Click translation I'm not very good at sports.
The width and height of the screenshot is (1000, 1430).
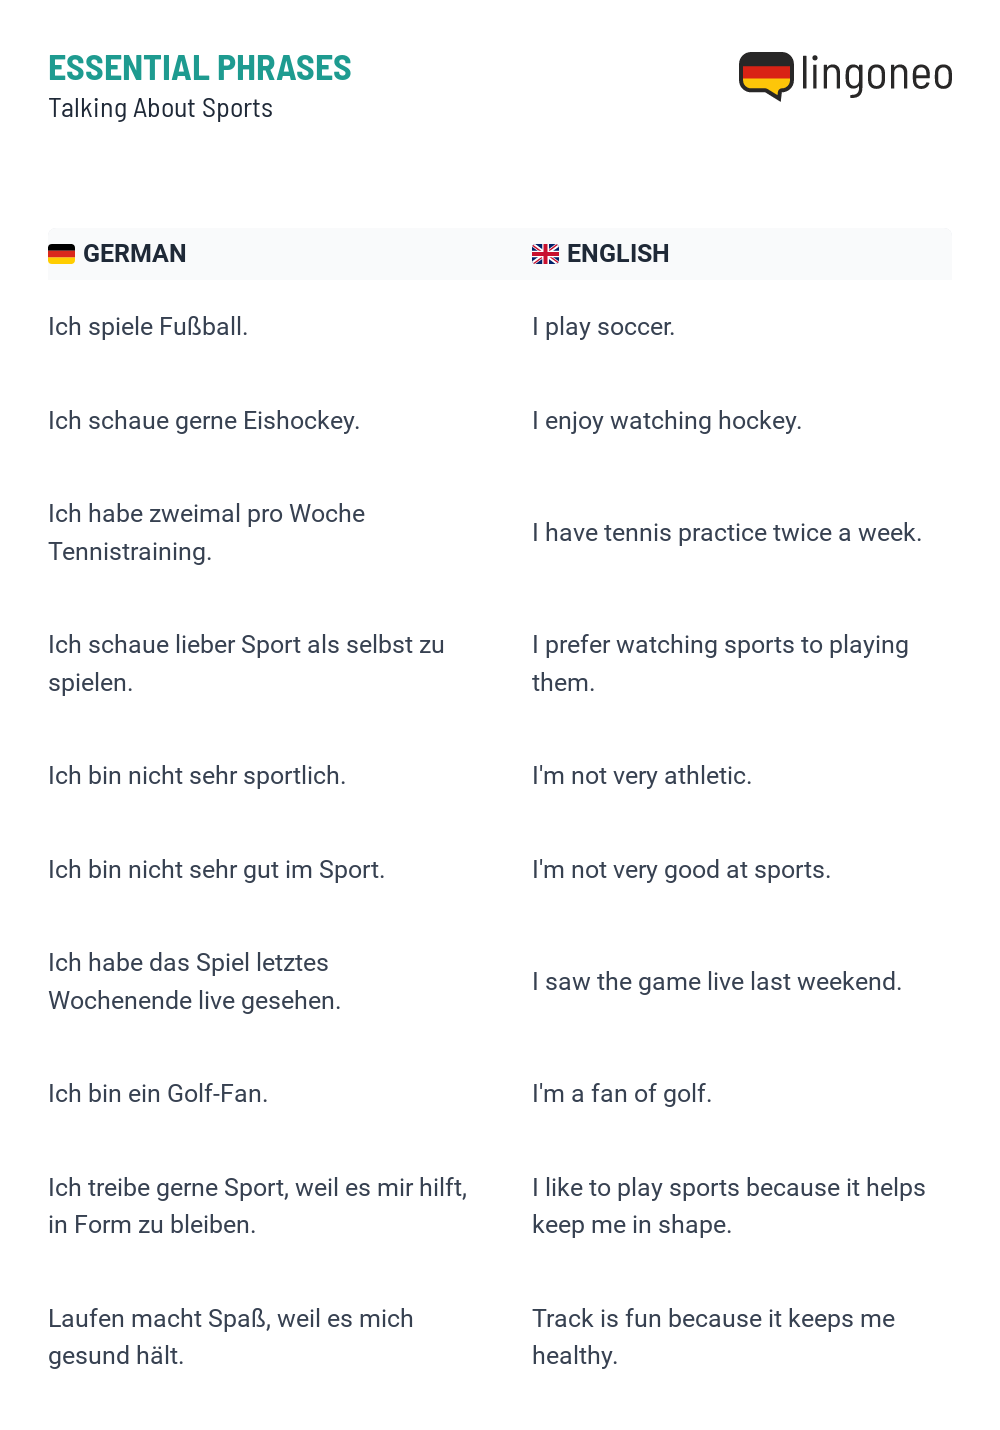tap(681, 870)
